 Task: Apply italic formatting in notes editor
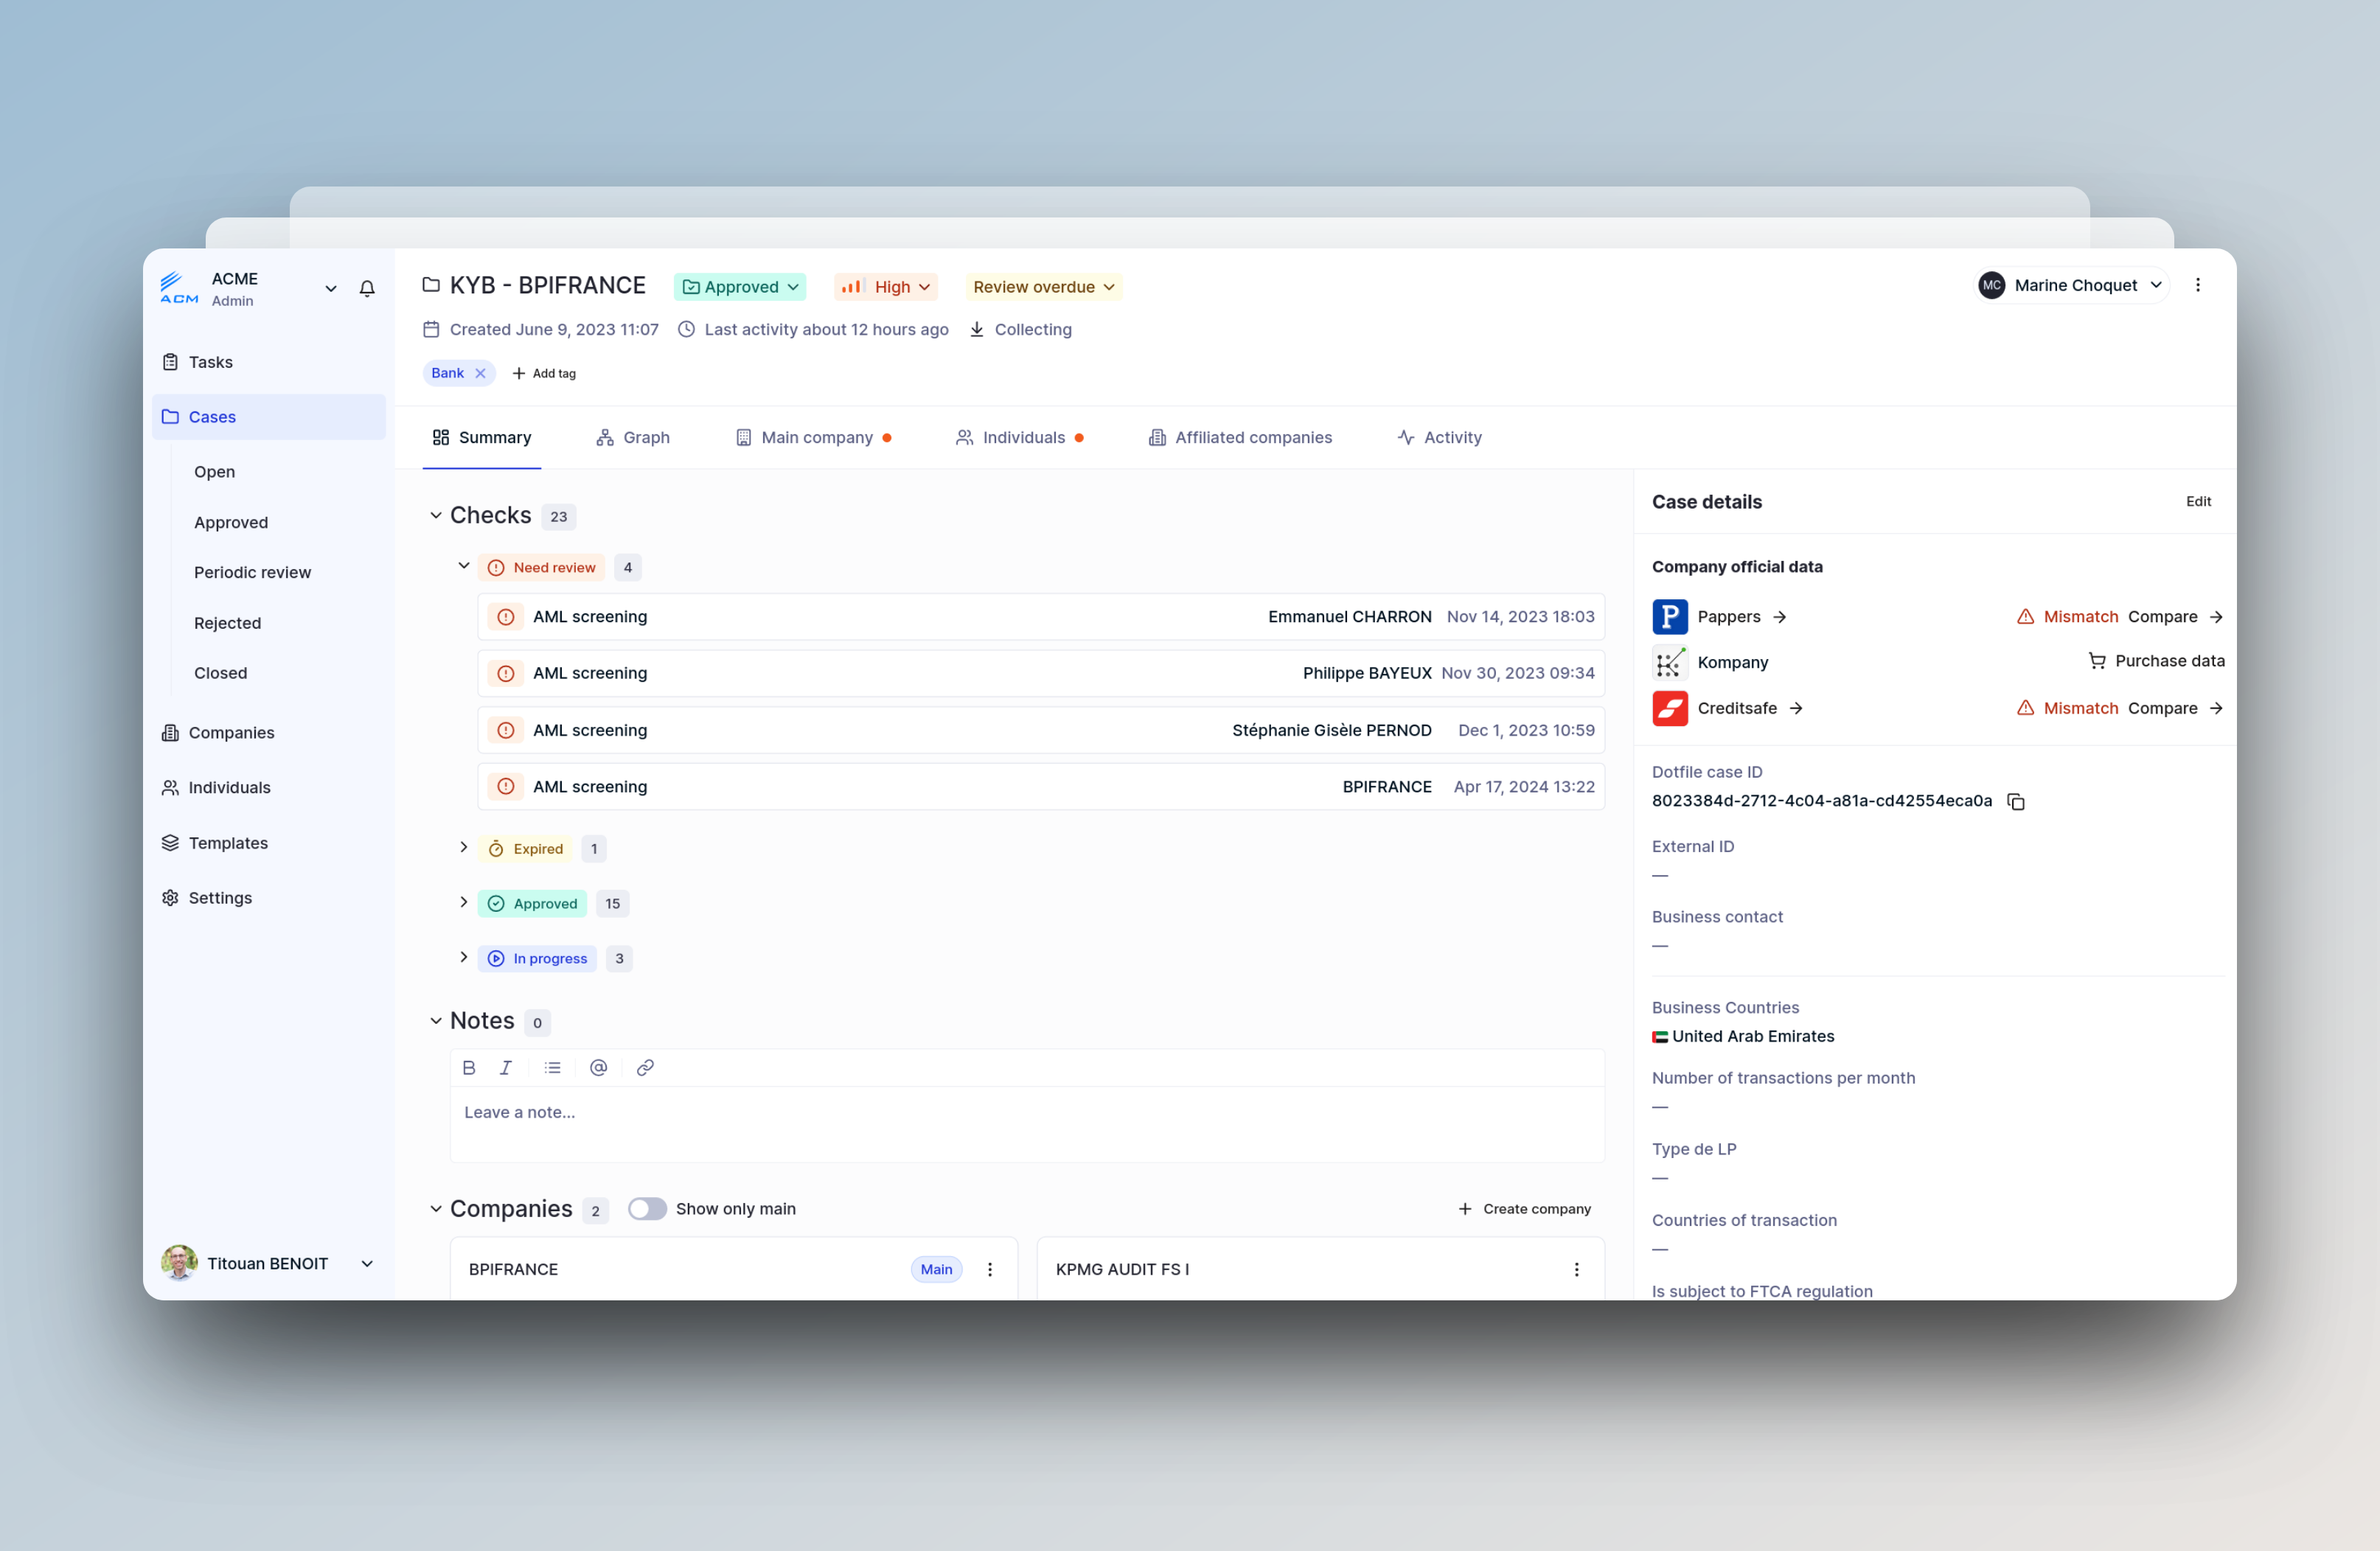click(506, 1068)
